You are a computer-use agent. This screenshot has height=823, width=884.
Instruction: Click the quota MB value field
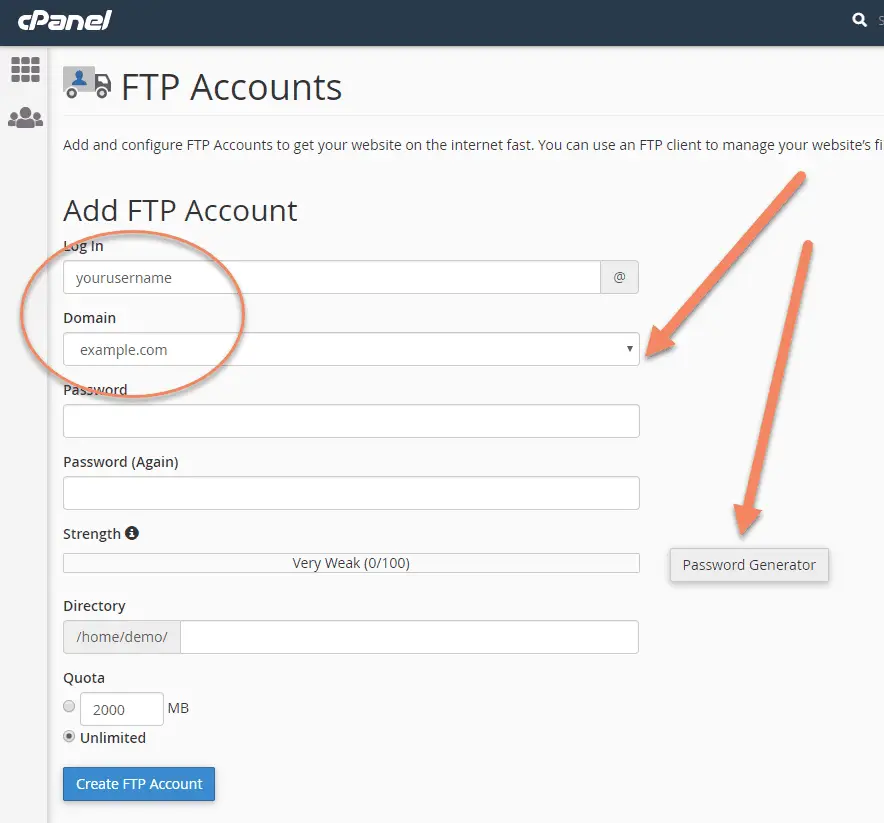point(122,709)
